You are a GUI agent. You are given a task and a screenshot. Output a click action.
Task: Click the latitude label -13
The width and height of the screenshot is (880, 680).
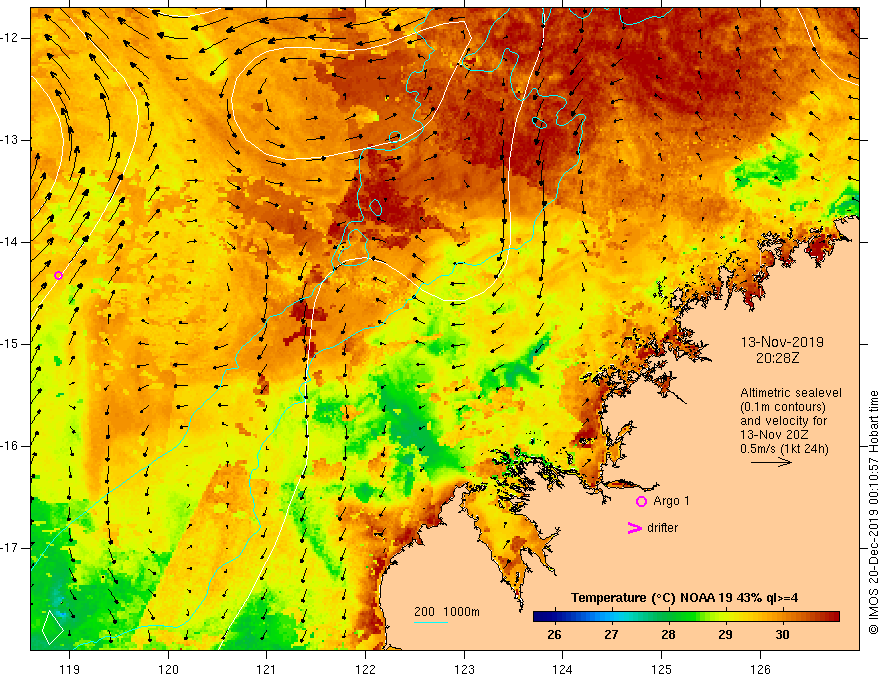pyautogui.click(x=10, y=140)
